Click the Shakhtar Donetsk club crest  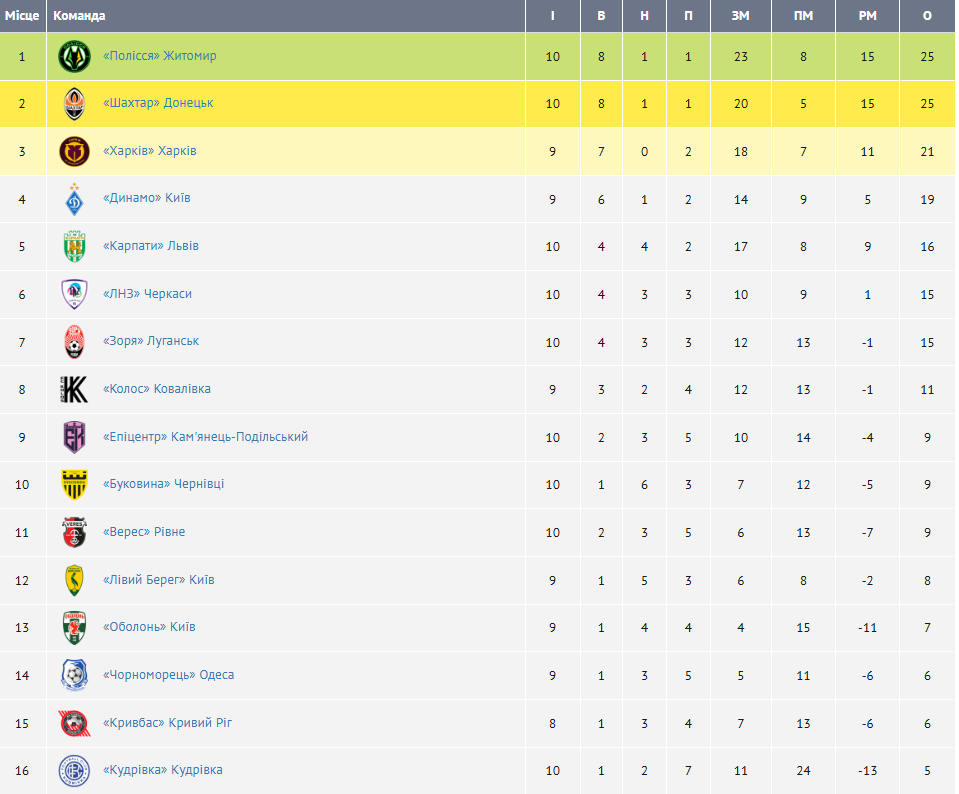coord(75,103)
